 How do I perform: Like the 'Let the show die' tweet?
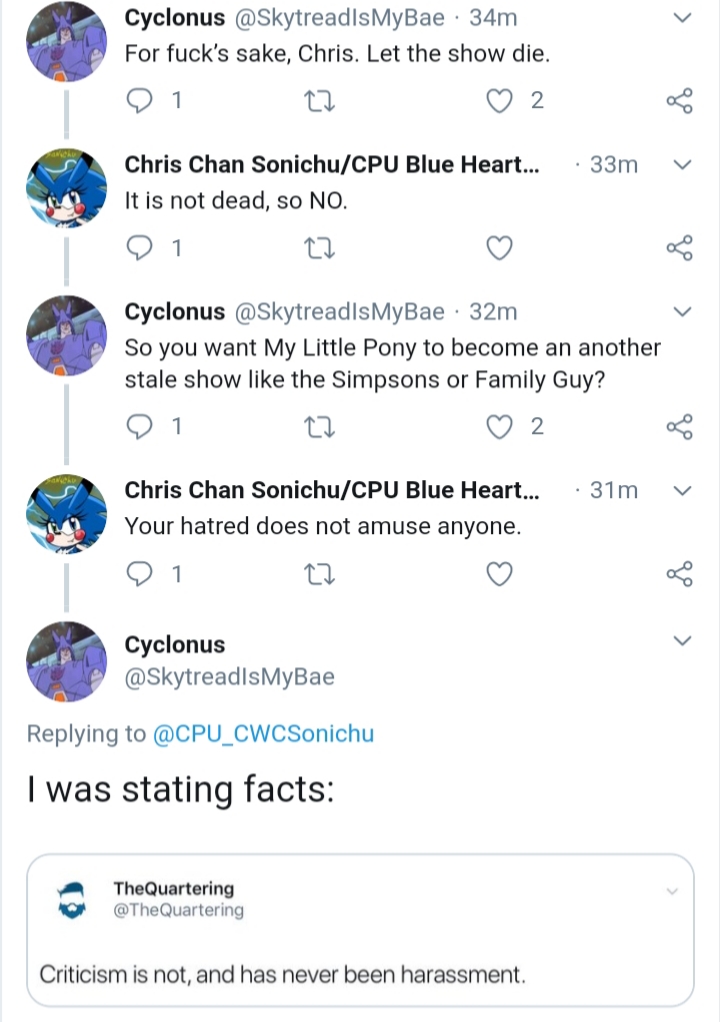tap(499, 101)
